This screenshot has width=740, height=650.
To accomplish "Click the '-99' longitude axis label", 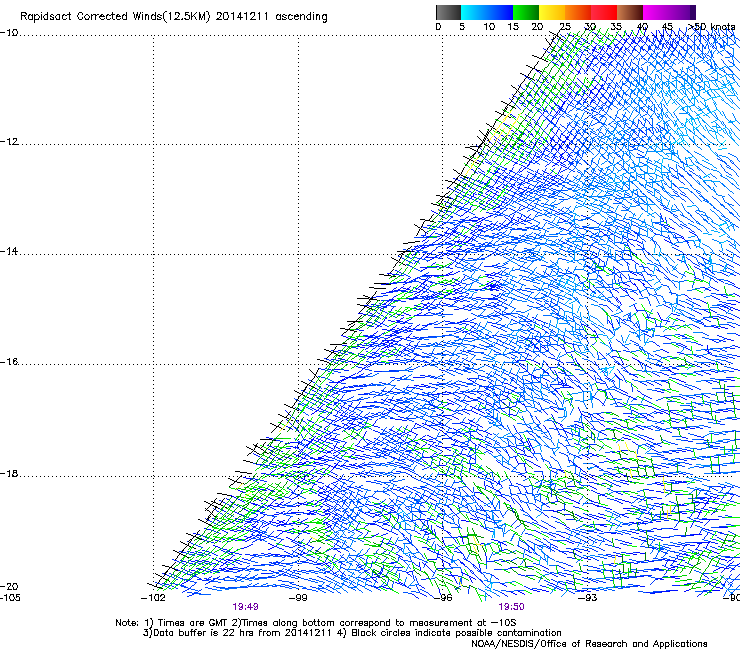I will (298, 598).
